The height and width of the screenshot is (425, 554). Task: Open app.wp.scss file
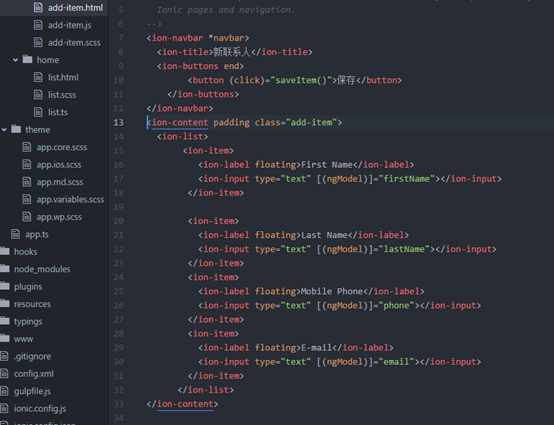(x=59, y=217)
